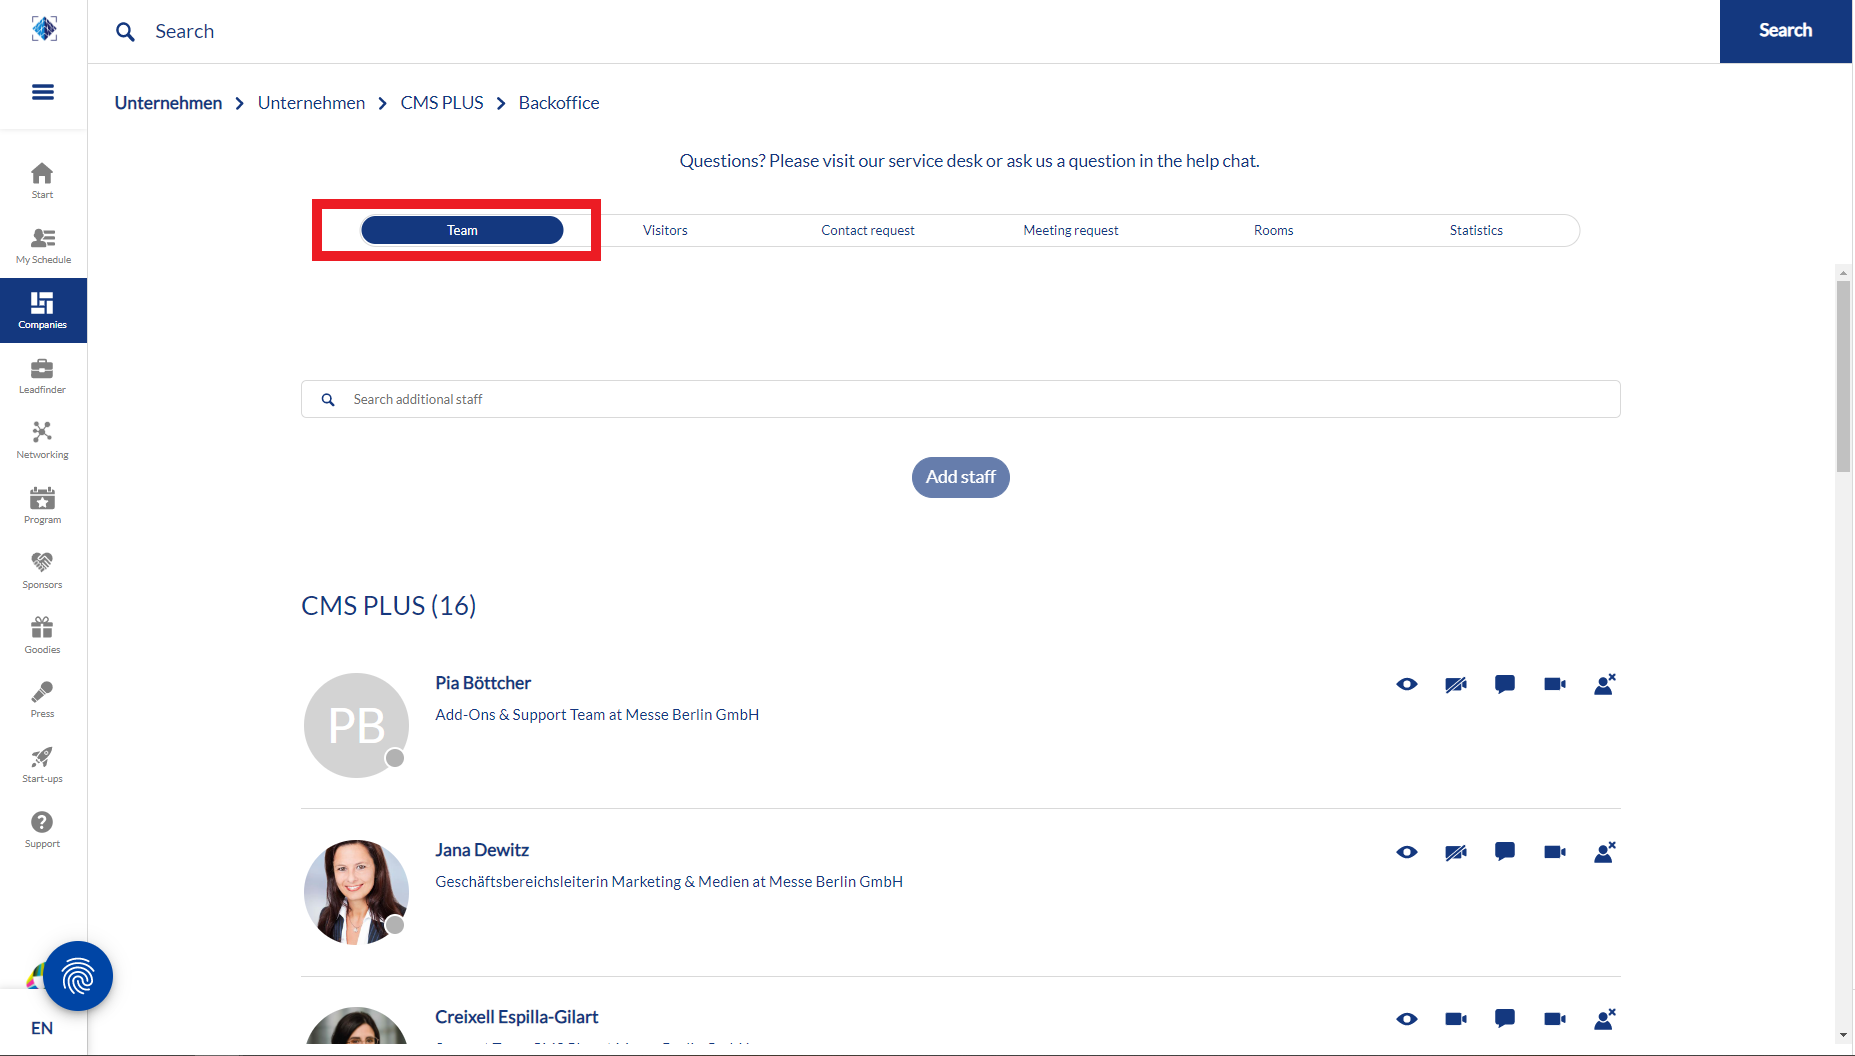Remove Jana Dewitz from the team
1855x1056 pixels.
click(x=1605, y=852)
